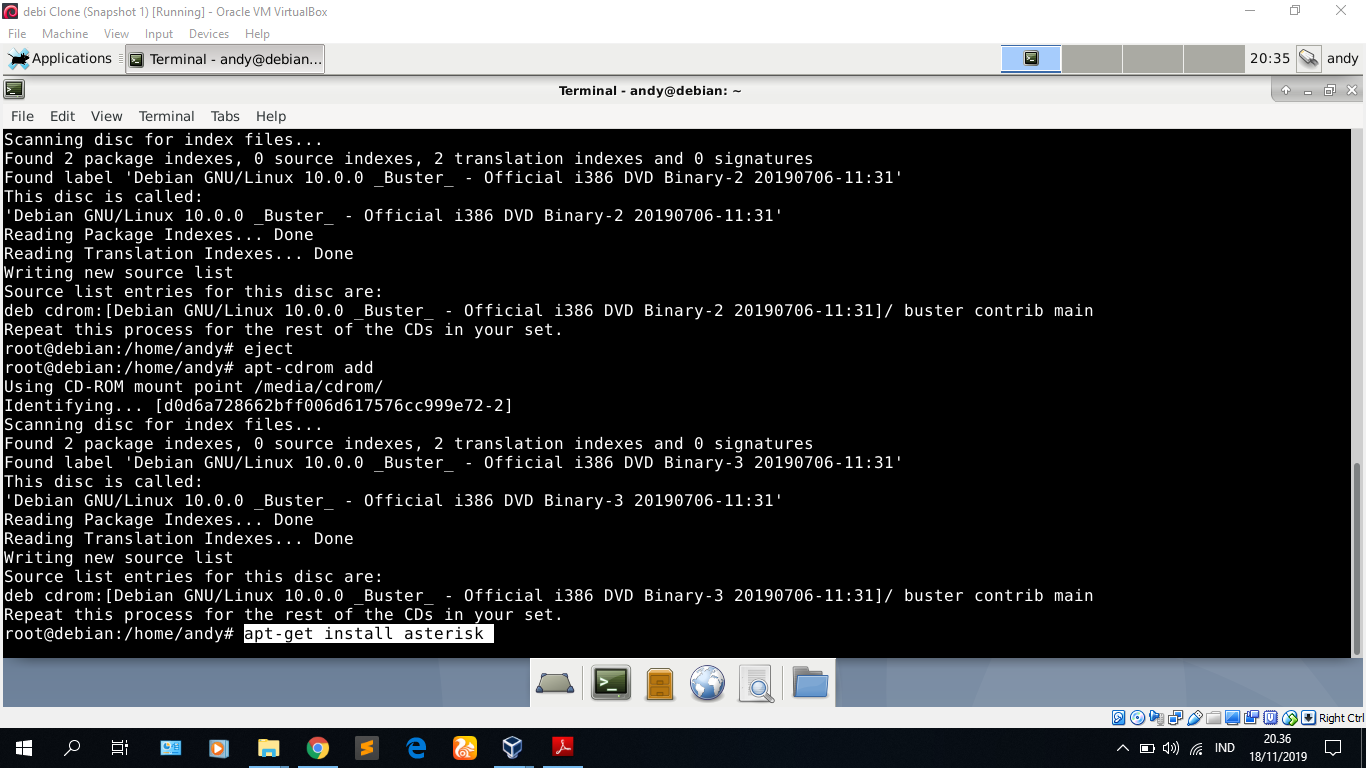Open the Windows Action Center notifications icon
This screenshot has height=768, width=1366.
click(1333, 748)
